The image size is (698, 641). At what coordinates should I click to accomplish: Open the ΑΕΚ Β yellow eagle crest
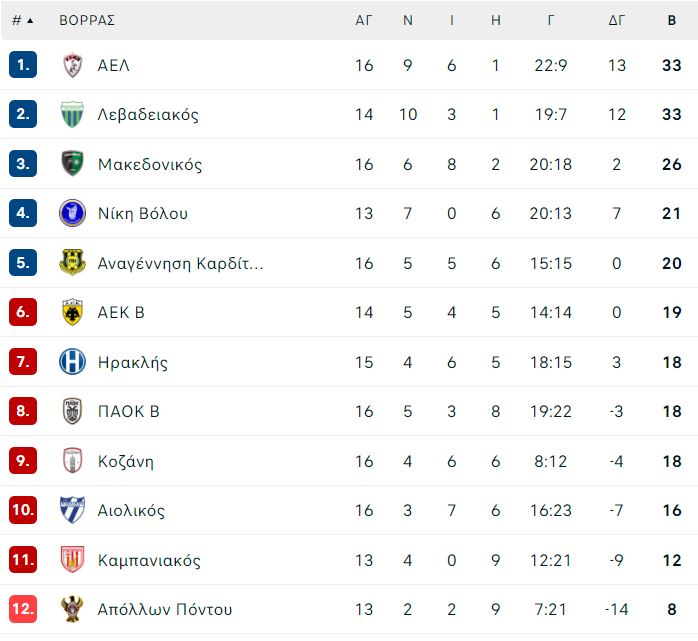tap(72, 312)
